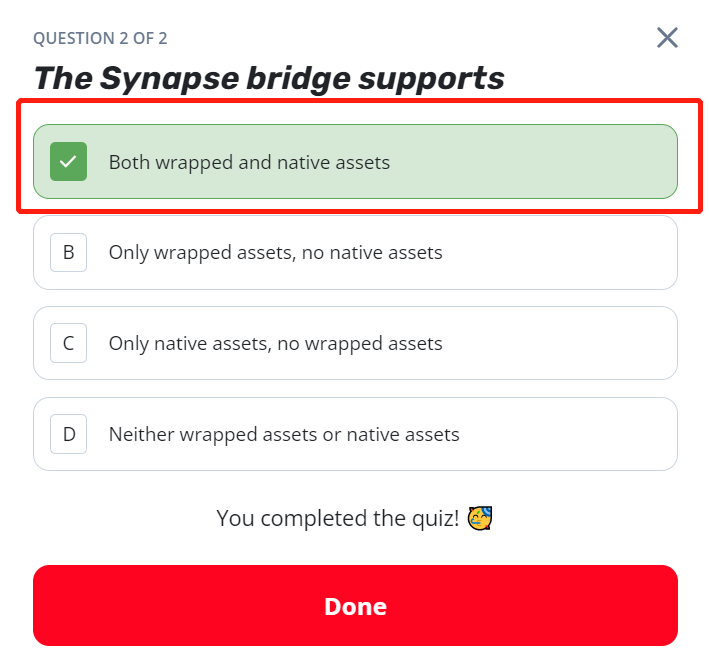This screenshot has width=709, height=672.
Task: Close the quiz dialog with the X icon
Action: click(x=667, y=38)
